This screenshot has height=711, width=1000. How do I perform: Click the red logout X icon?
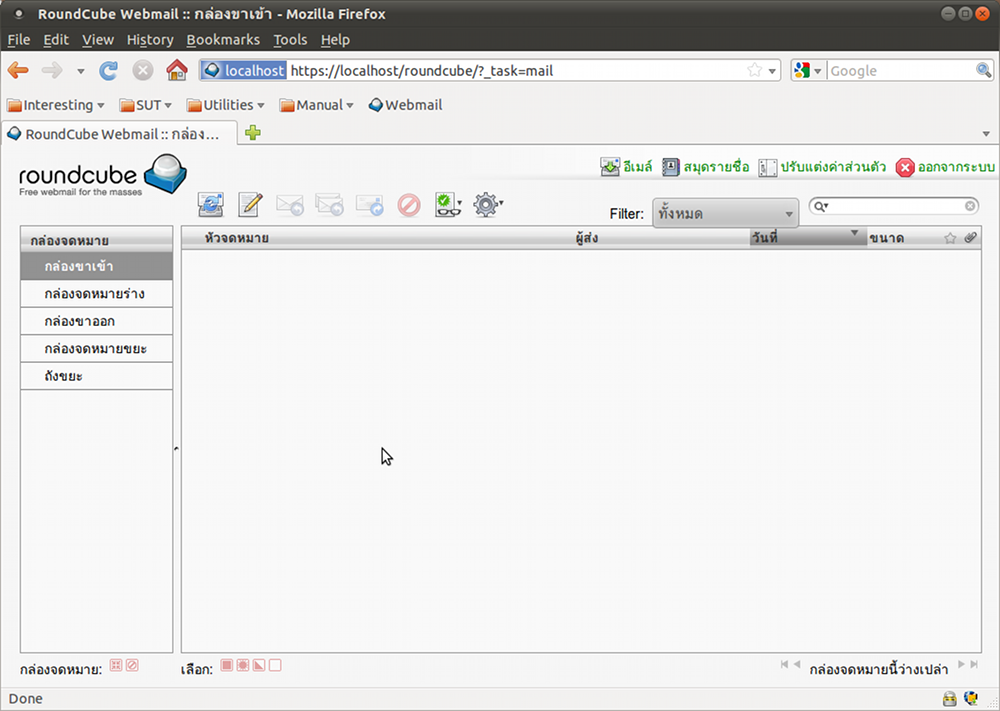tap(905, 168)
